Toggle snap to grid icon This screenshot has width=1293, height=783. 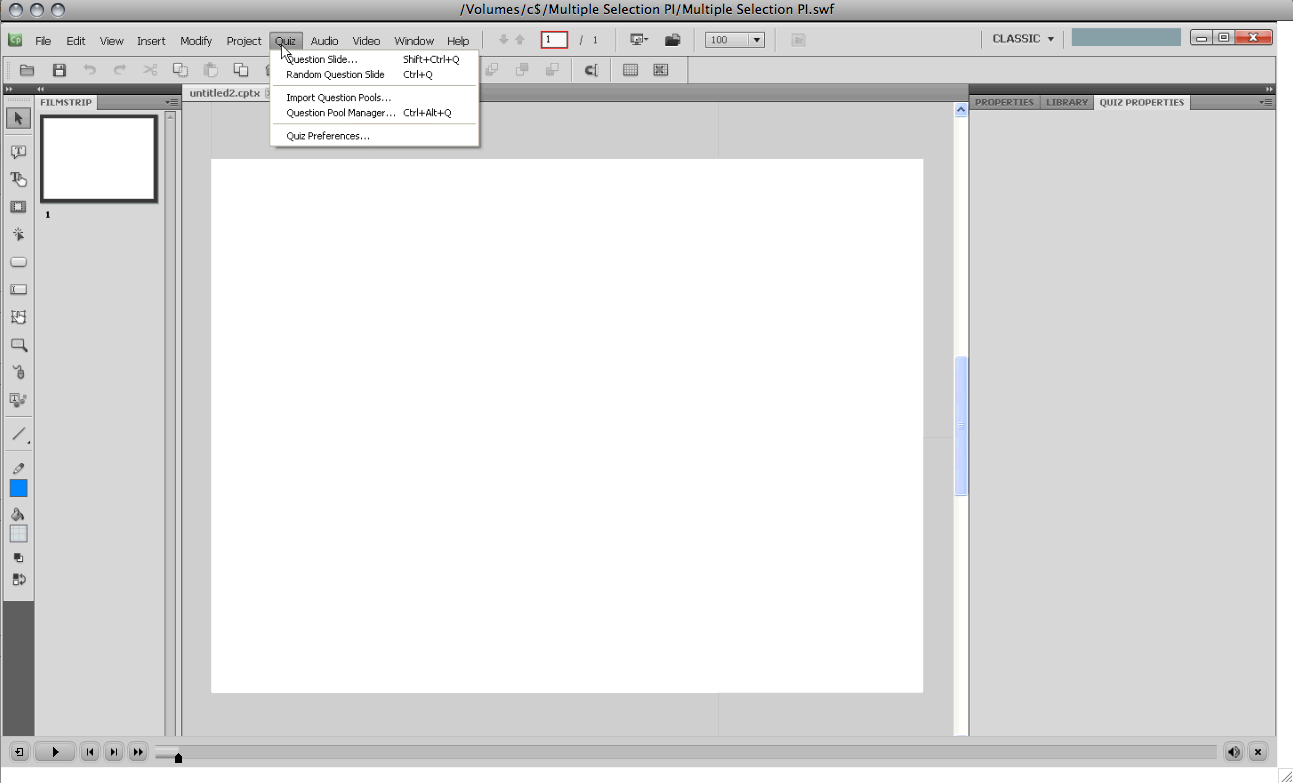coord(660,70)
